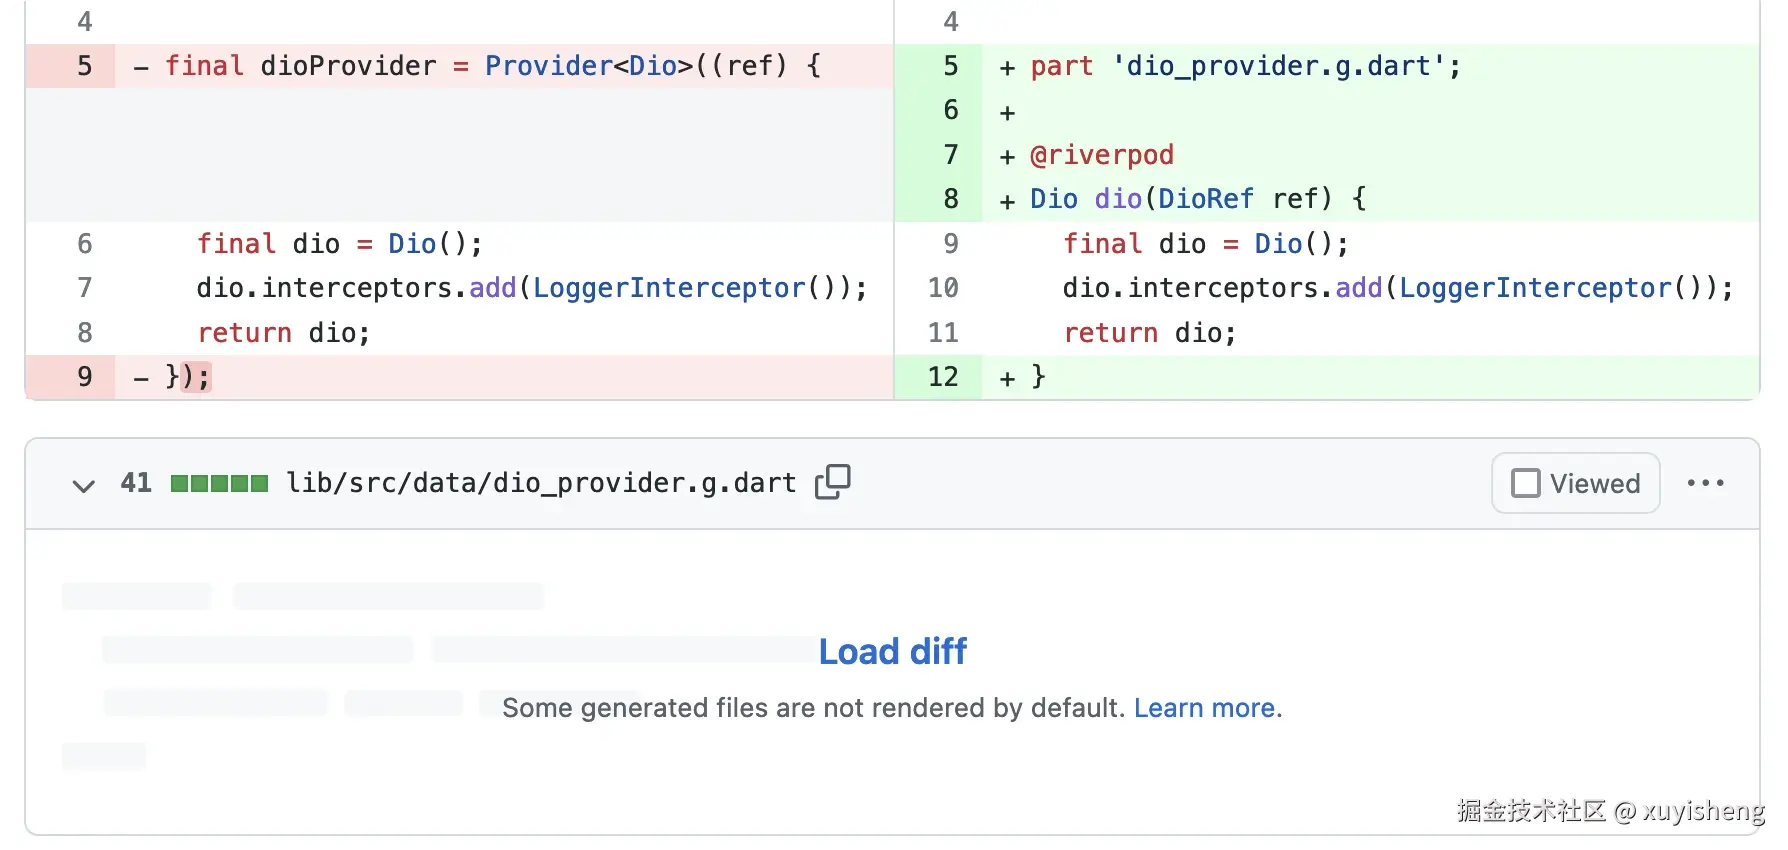The image size is (1788, 850).
Task: Click the Load diff button
Action: coord(892,652)
